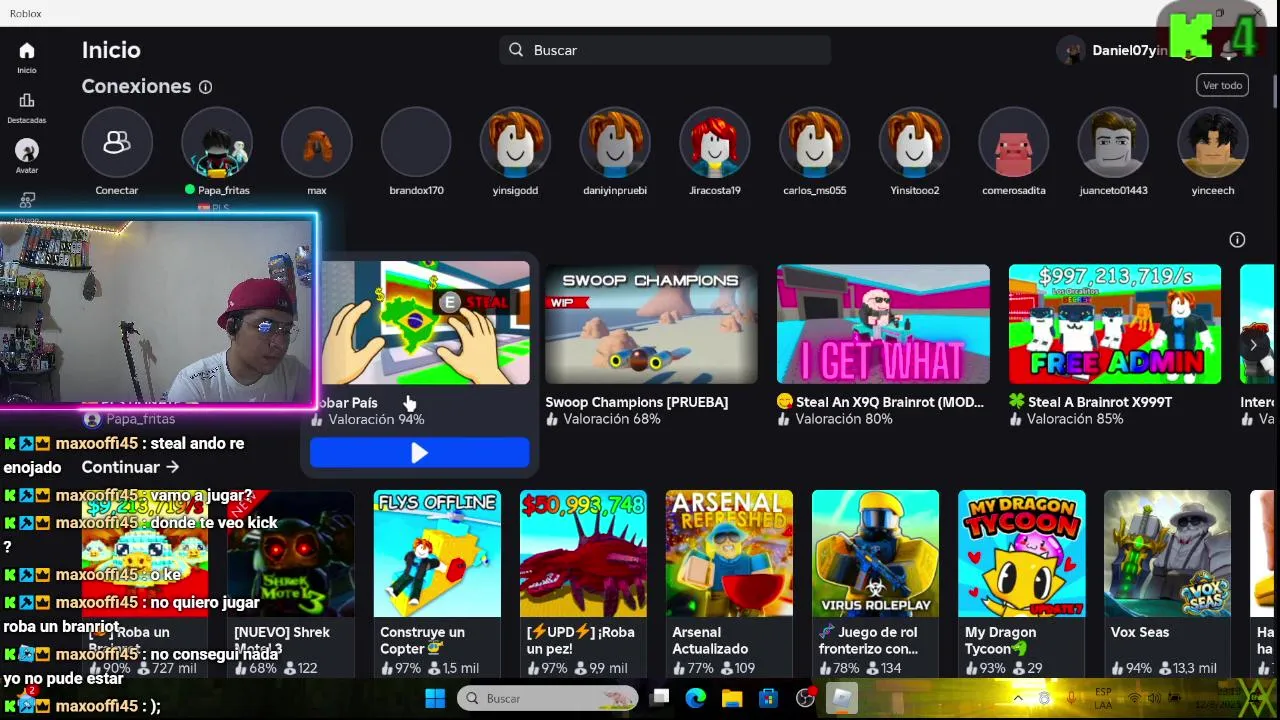
Task: Open max connection avatar
Action: (x=317, y=143)
